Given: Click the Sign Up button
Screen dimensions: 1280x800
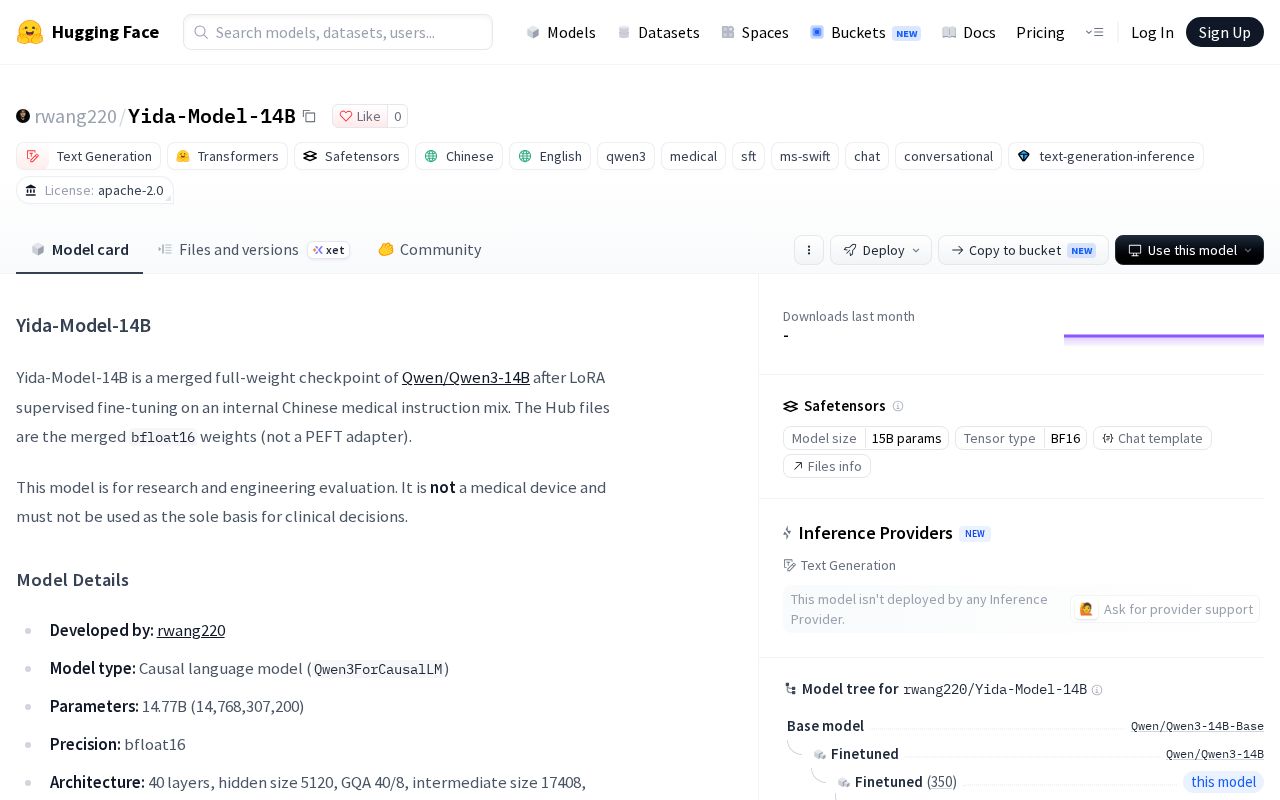Looking at the screenshot, I should click(x=1225, y=32).
